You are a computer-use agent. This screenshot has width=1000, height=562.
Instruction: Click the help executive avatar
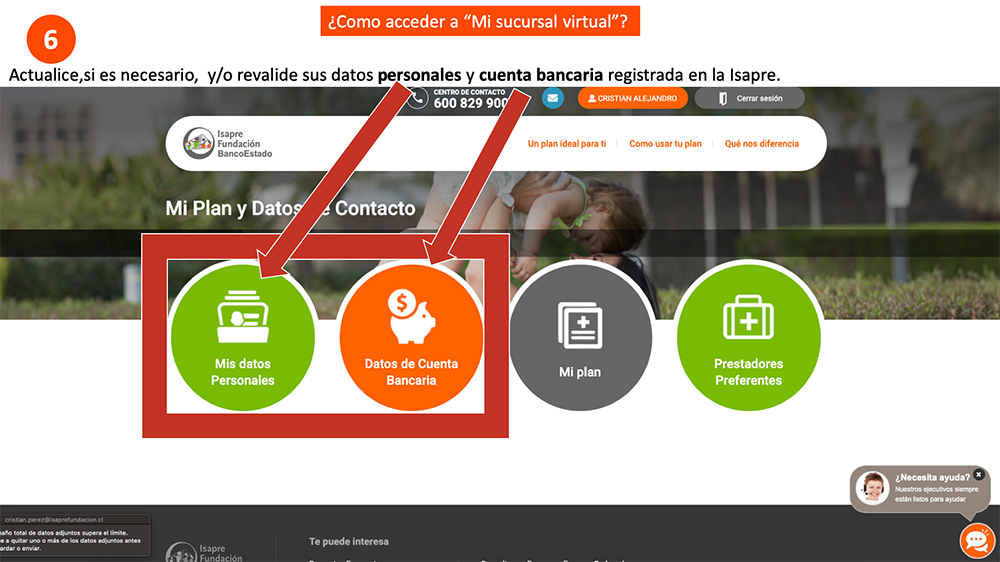[x=872, y=488]
